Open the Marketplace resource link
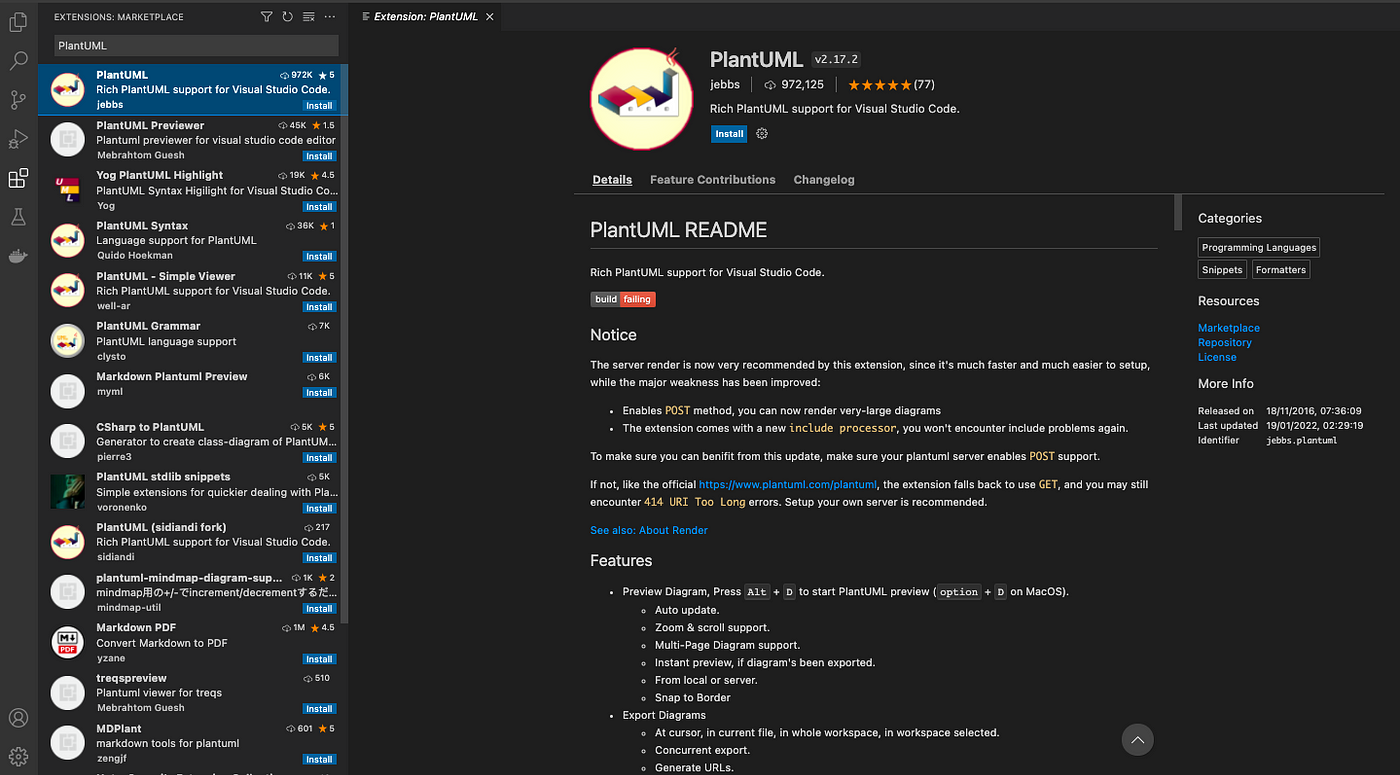 pyautogui.click(x=1229, y=328)
